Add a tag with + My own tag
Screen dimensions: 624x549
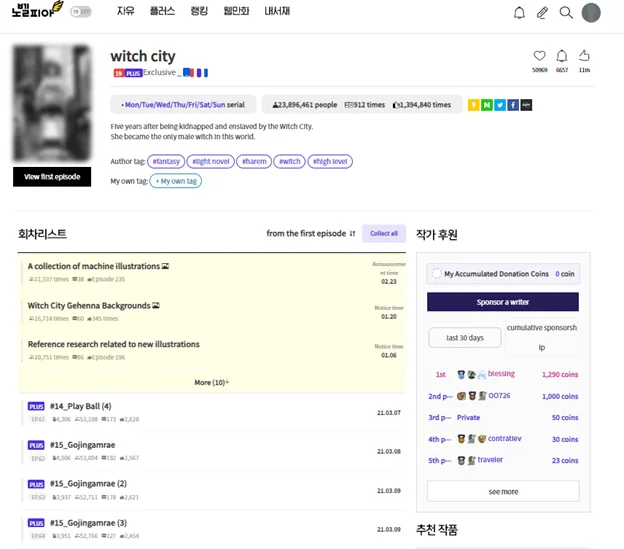[x=176, y=181]
